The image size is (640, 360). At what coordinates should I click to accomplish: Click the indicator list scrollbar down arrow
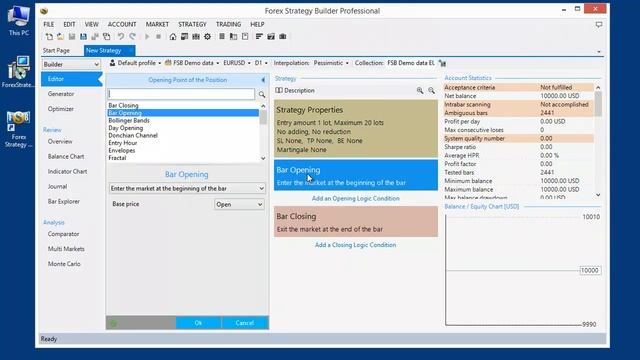pyautogui.click(x=263, y=158)
